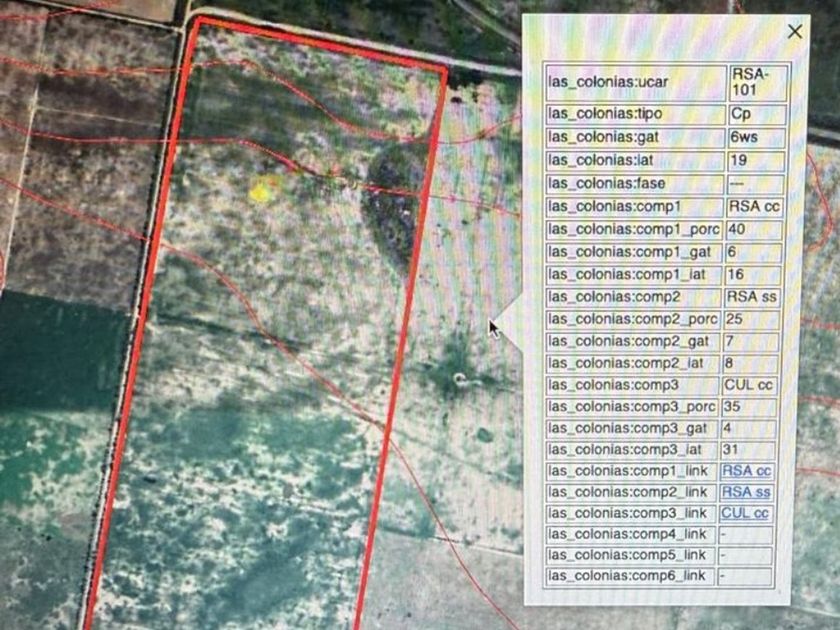The image size is (840, 630).
Task: Select the comp1 value RSA cc
Action: tap(754, 206)
